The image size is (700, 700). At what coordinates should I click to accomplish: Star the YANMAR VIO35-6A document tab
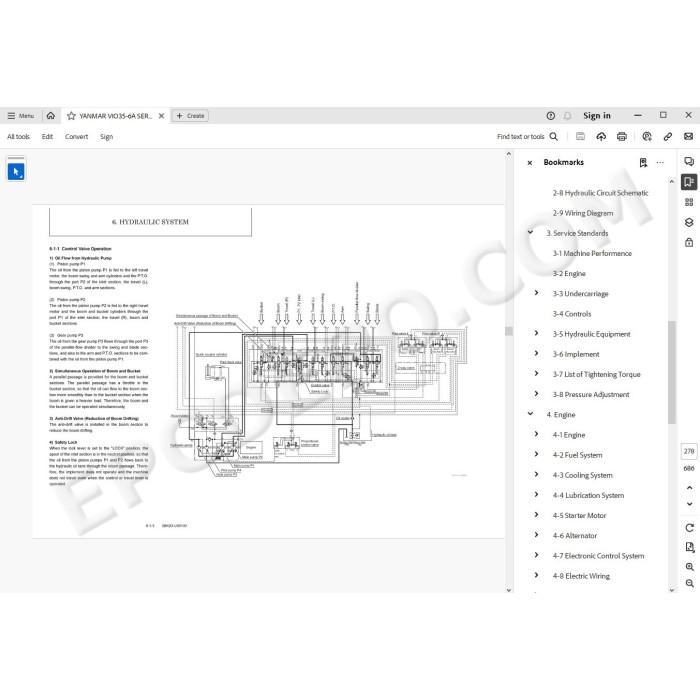[71, 116]
